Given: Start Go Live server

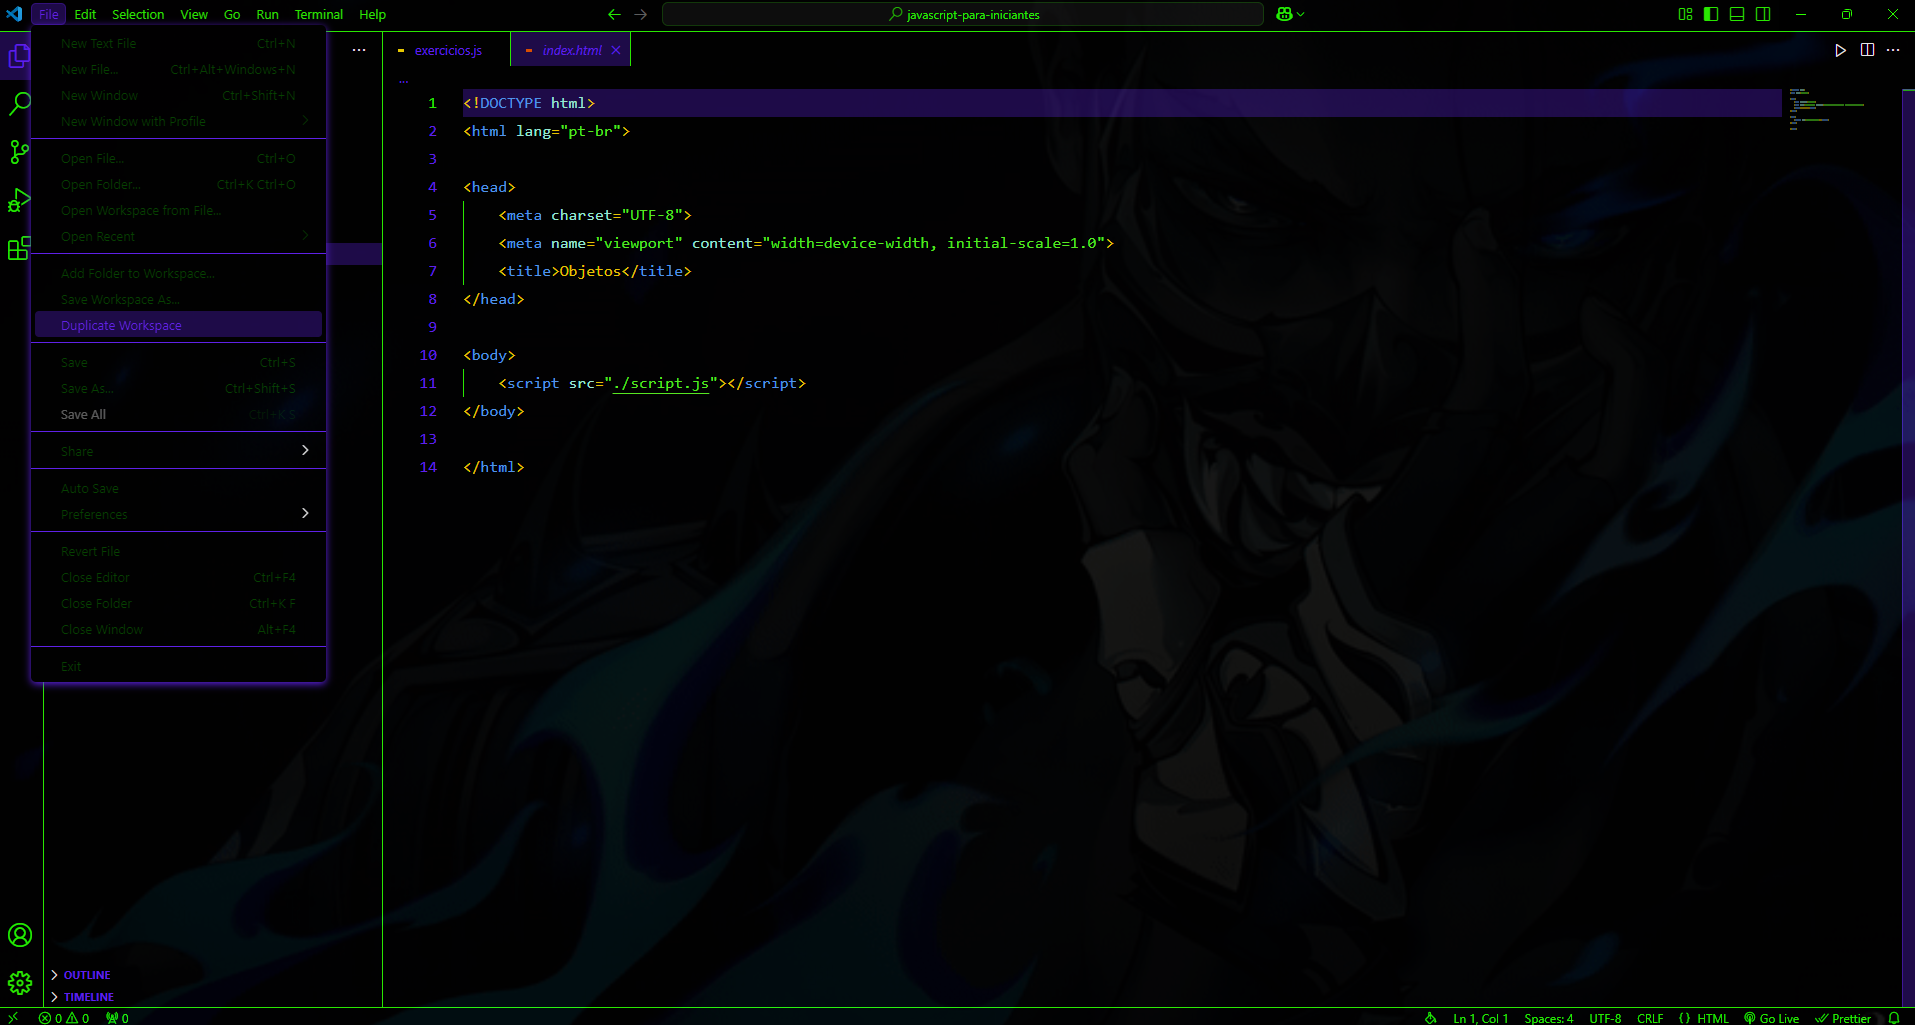Looking at the screenshot, I should (1771, 1018).
